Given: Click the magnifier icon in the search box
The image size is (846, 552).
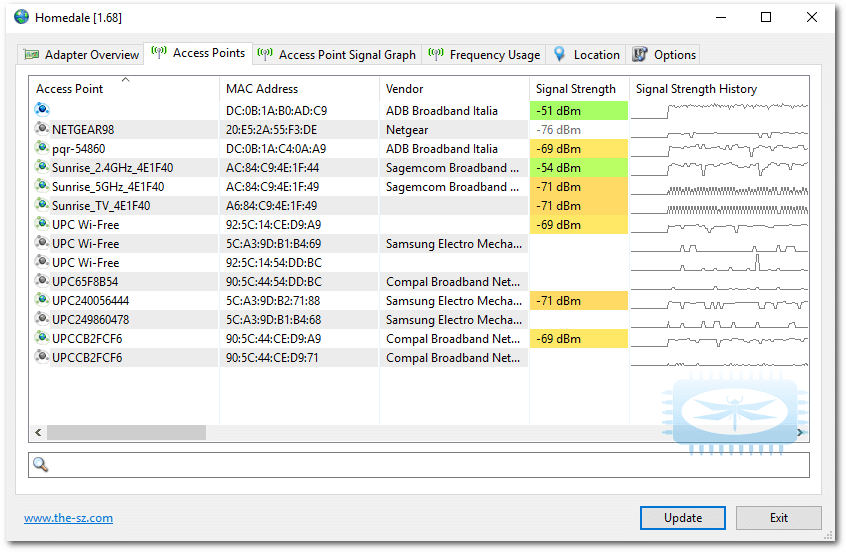Looking at the screenshot, I should (40, 464).
